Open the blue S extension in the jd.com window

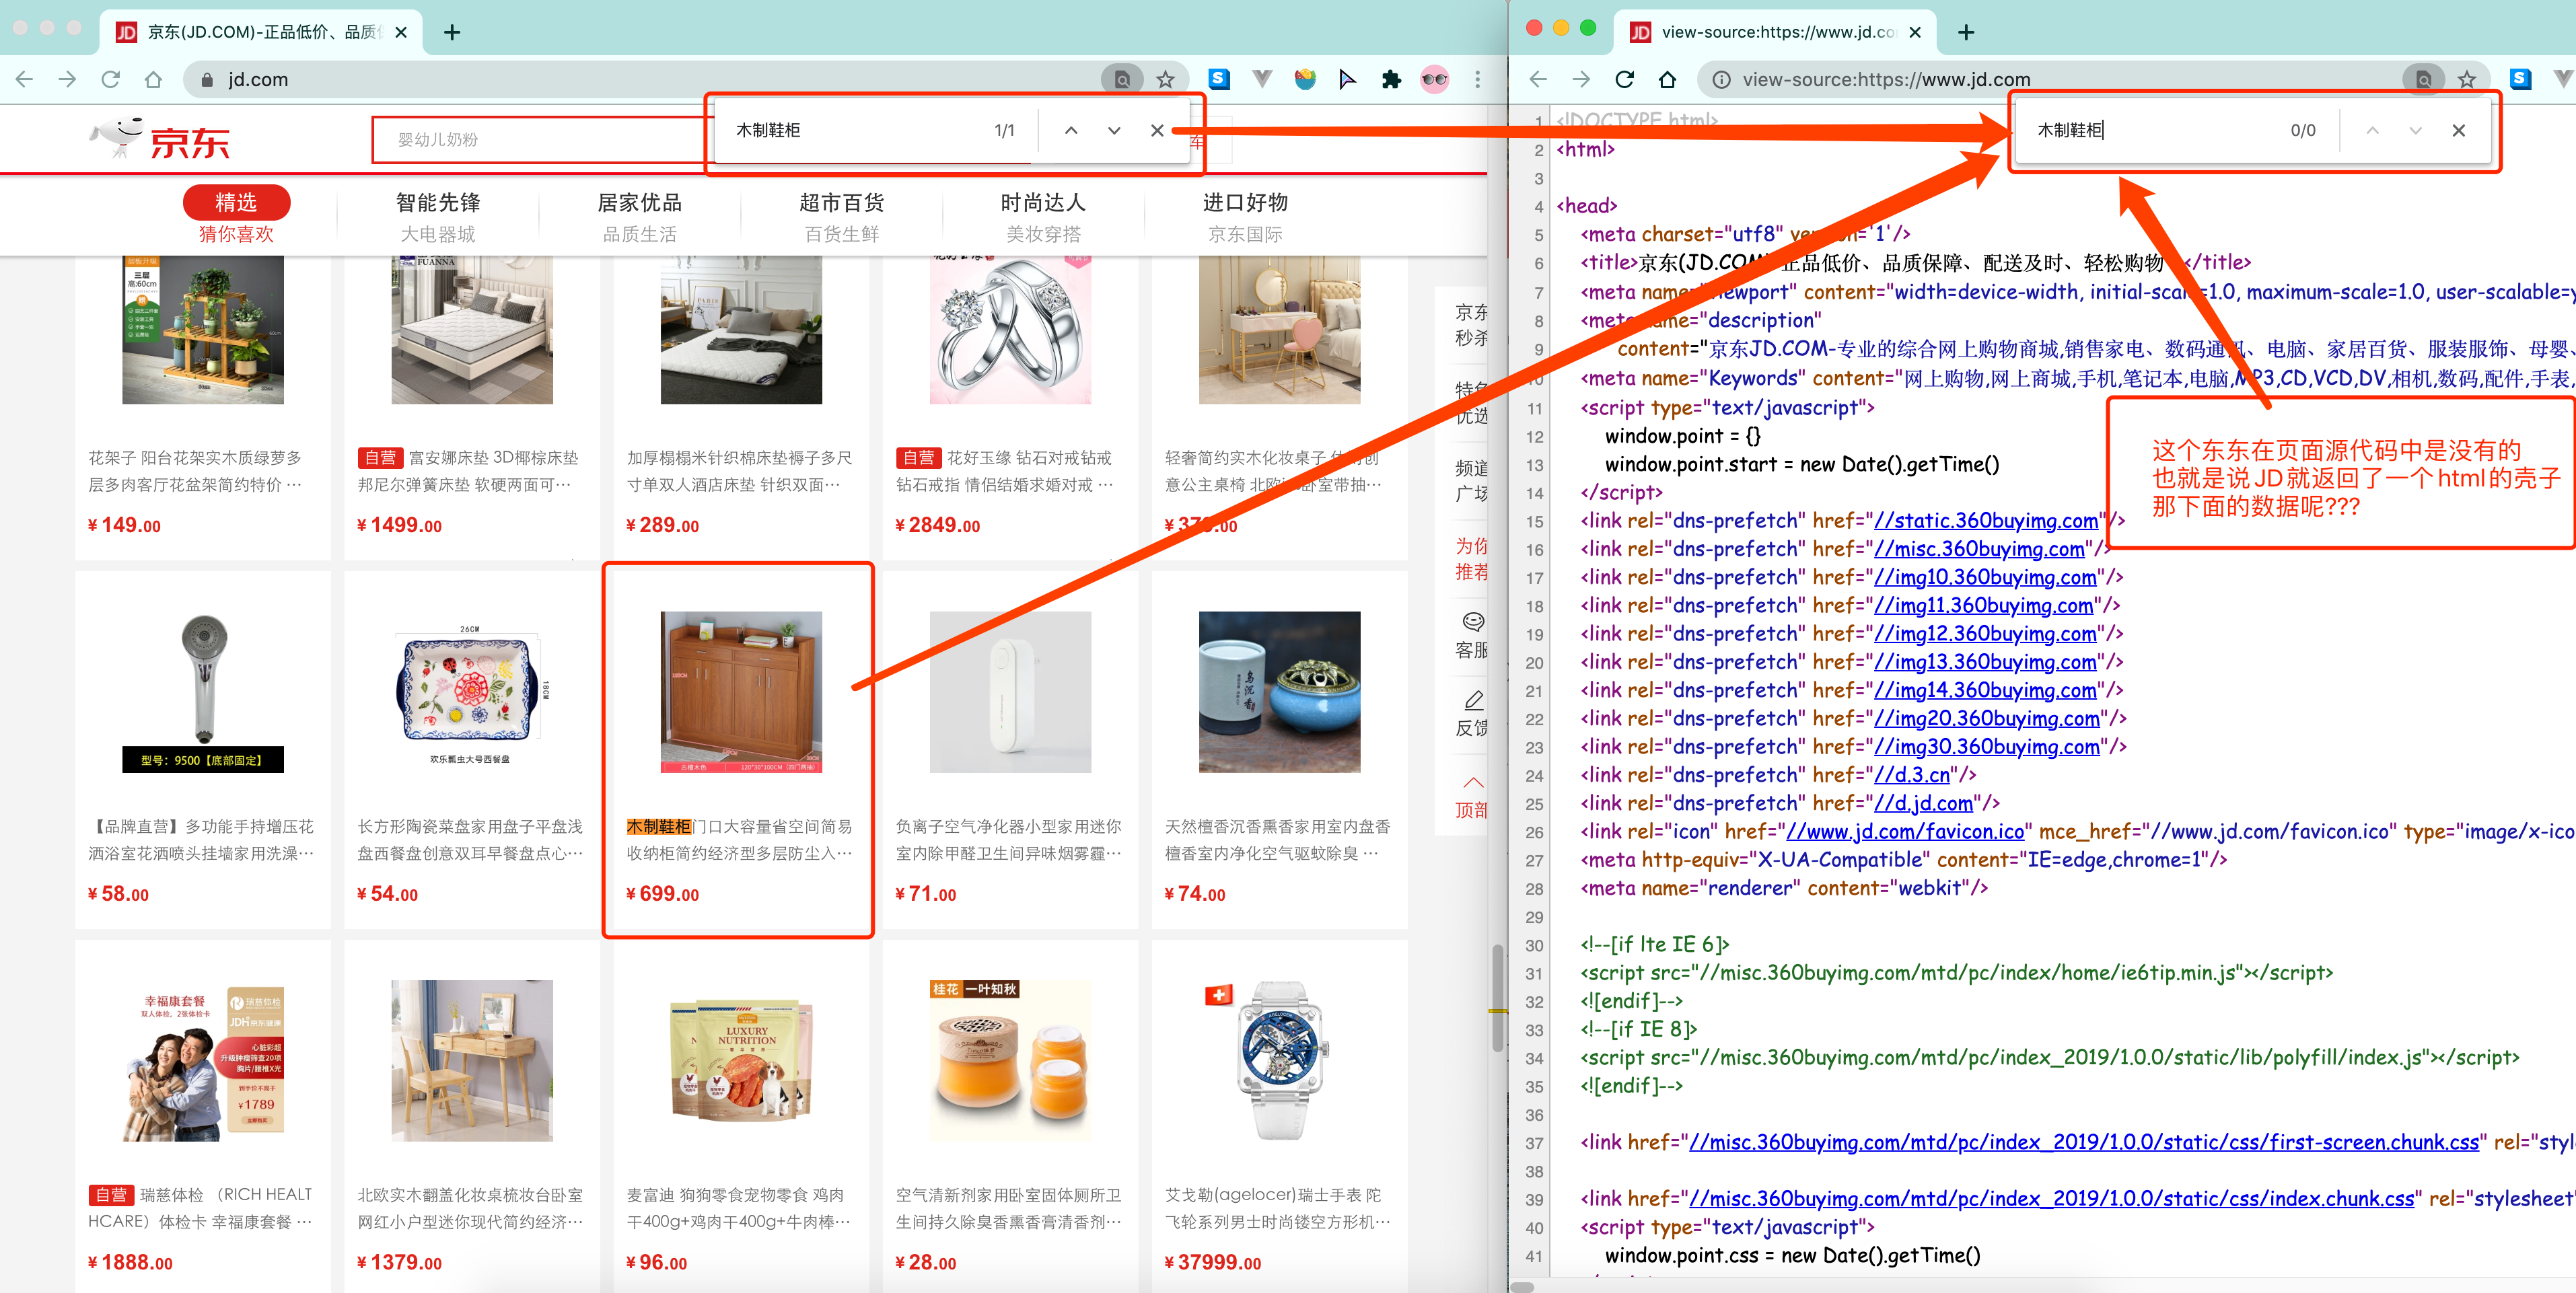pos(1219,79)
